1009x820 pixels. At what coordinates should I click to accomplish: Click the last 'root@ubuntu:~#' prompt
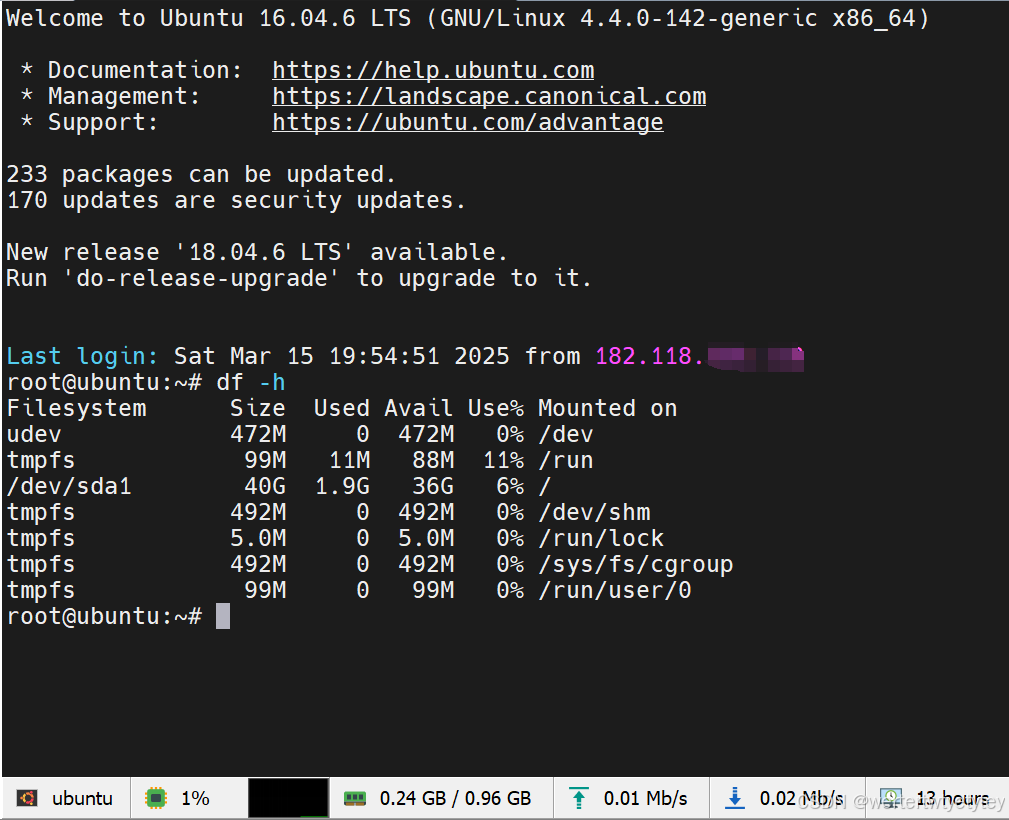coord(104,617)
